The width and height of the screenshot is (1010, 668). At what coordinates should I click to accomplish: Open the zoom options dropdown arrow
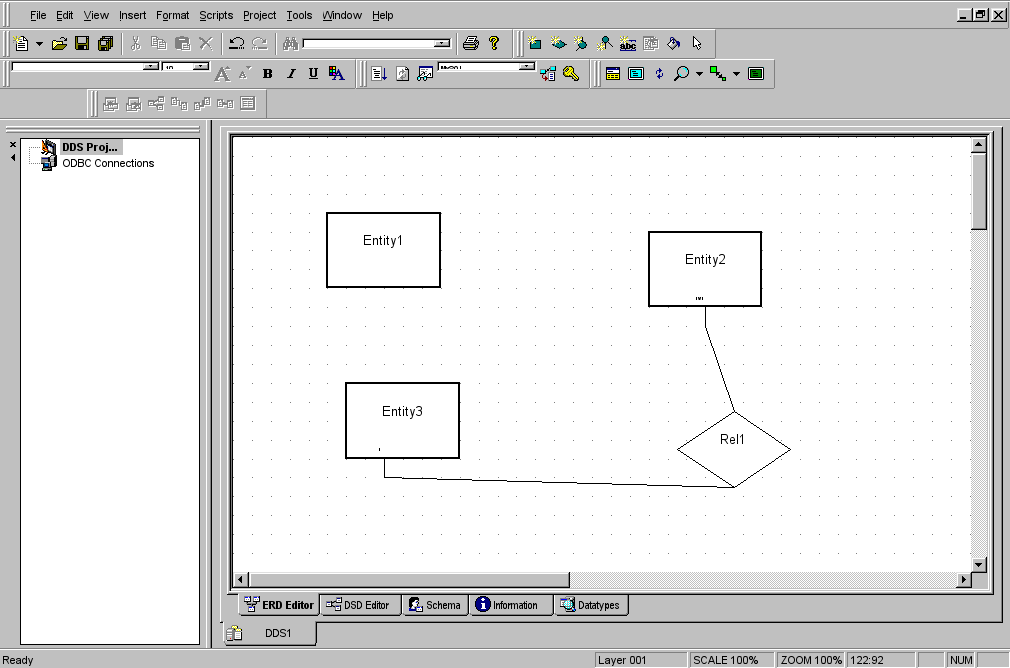click(699, 74)
